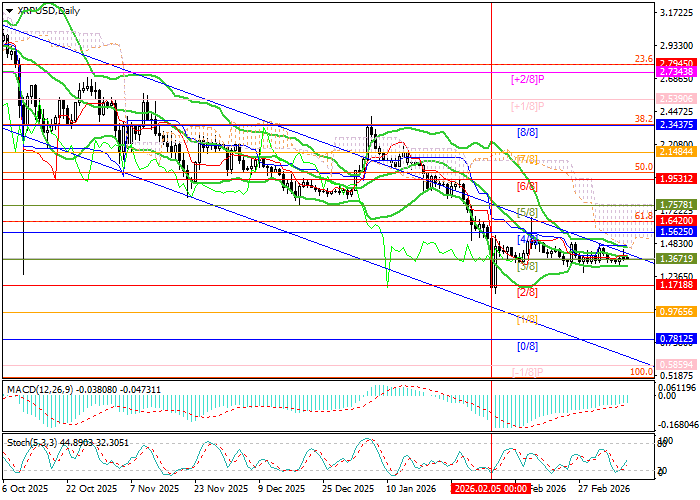Select the red 1.17188 price tag
Screen dimensions: 700x500
pos(676,285)
